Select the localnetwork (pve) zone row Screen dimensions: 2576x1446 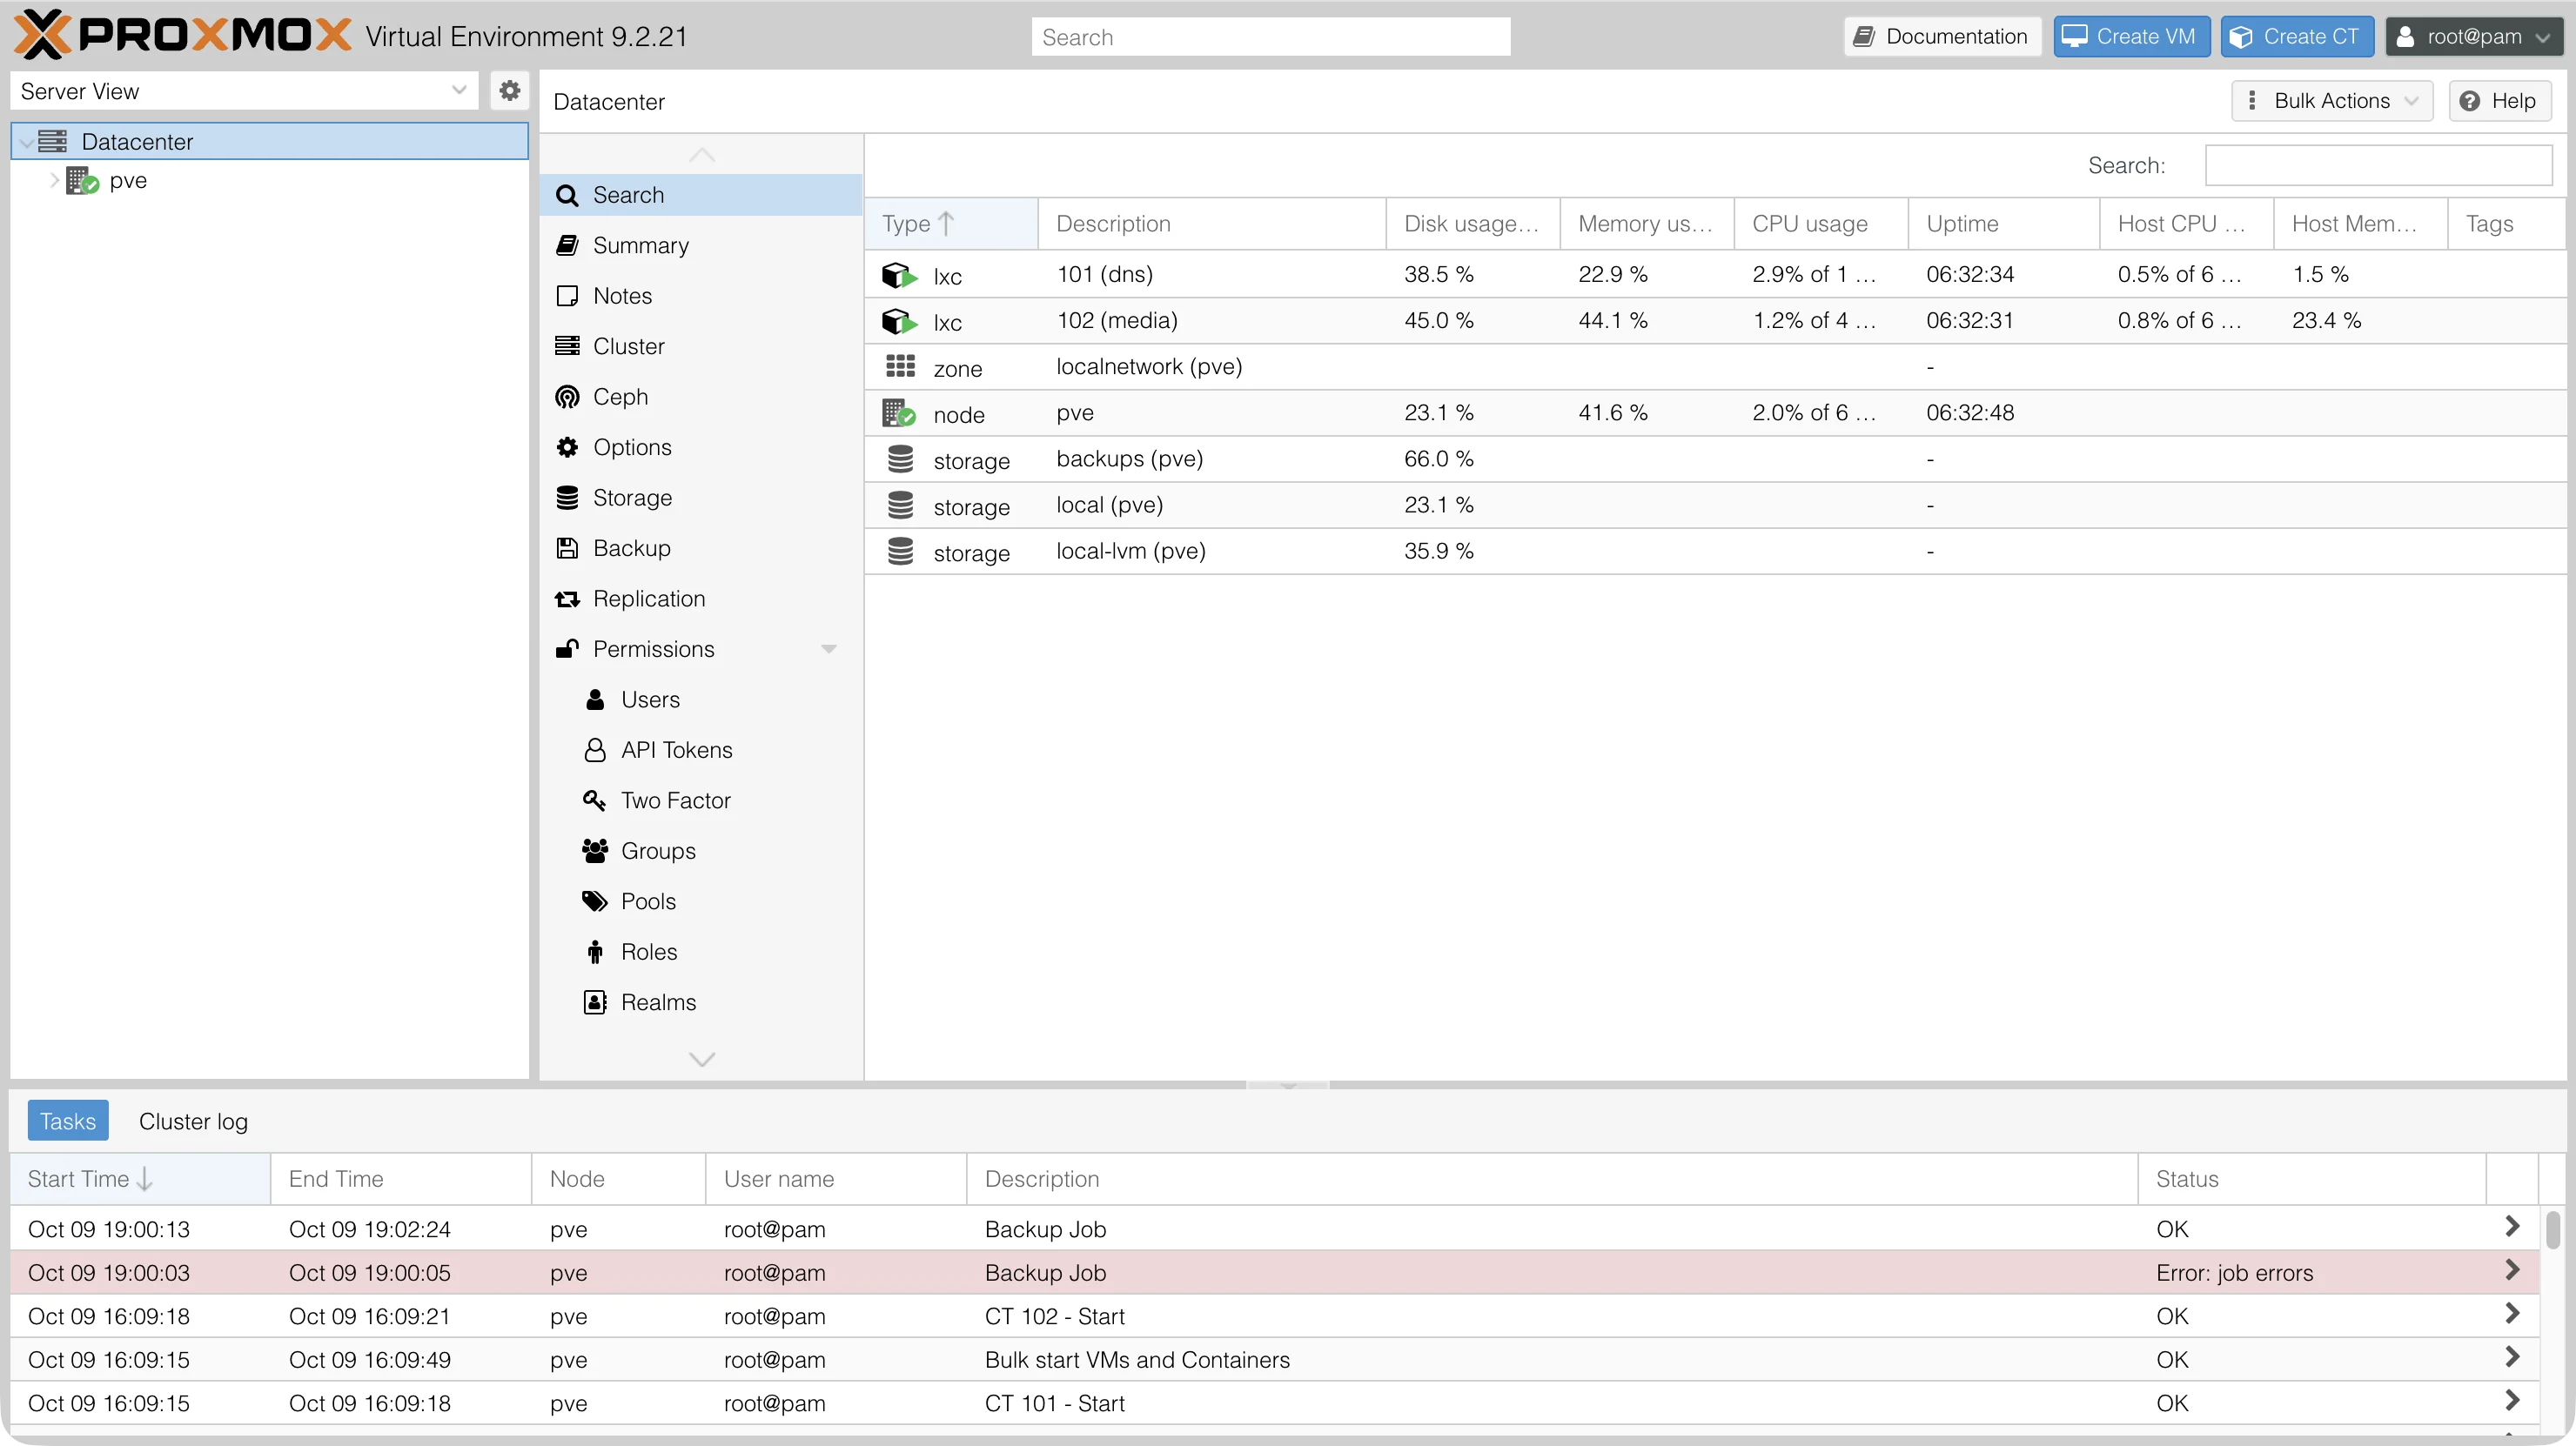[x=1714, y=367]
